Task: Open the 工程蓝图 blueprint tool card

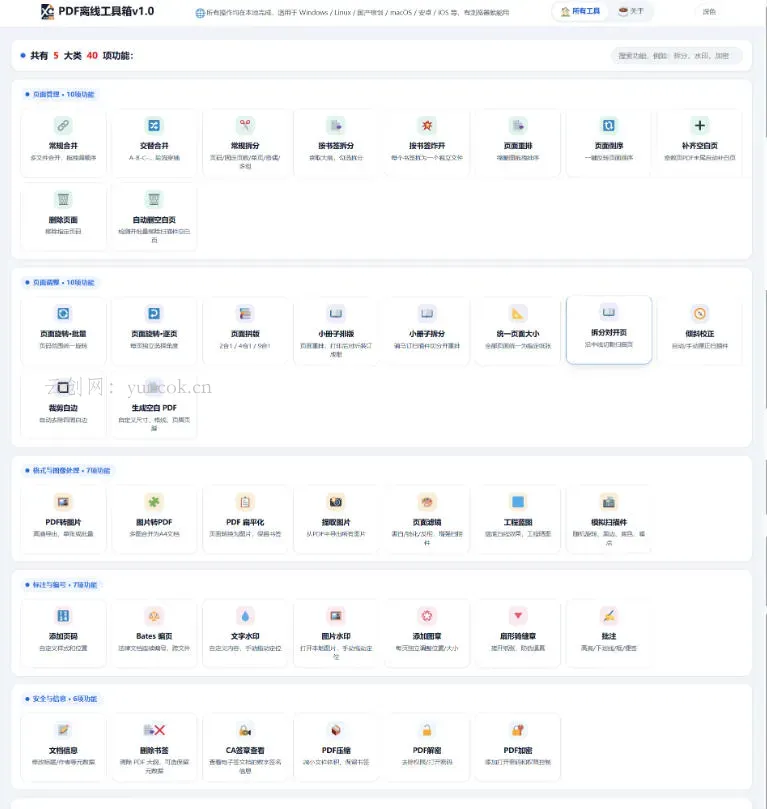Action: [x=518, y=520]
